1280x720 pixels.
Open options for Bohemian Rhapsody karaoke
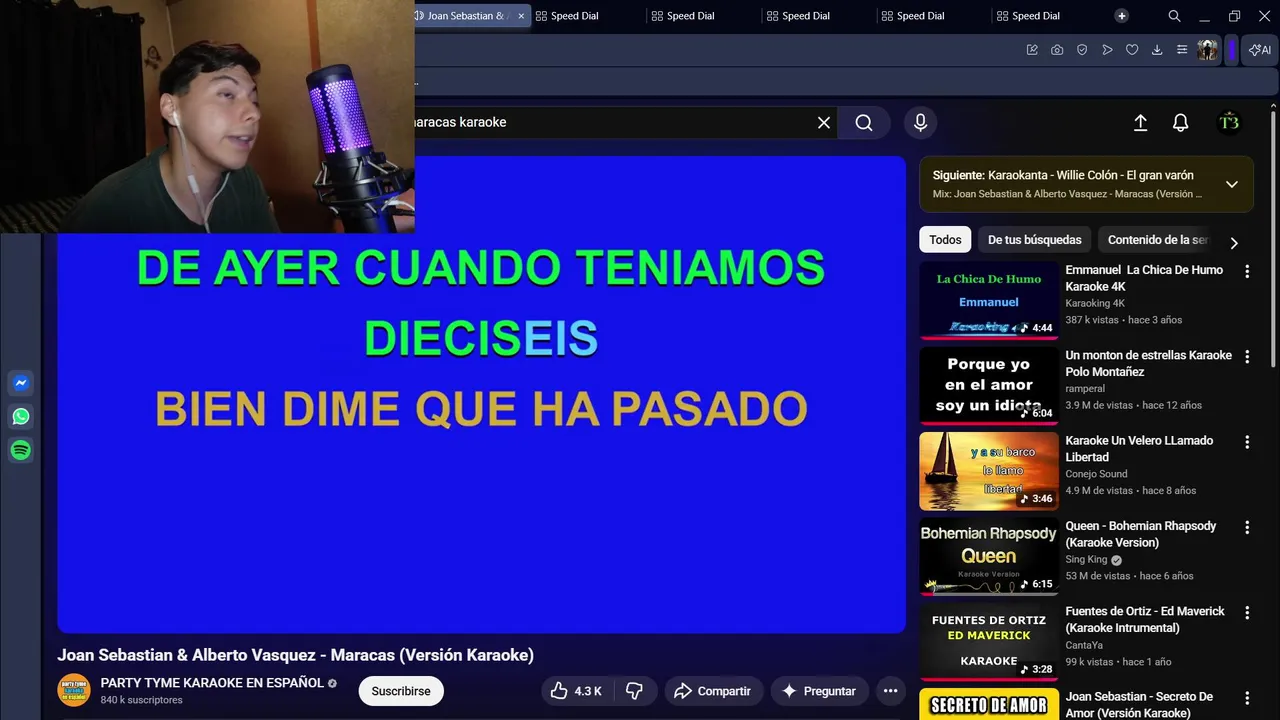[1247, 527]
